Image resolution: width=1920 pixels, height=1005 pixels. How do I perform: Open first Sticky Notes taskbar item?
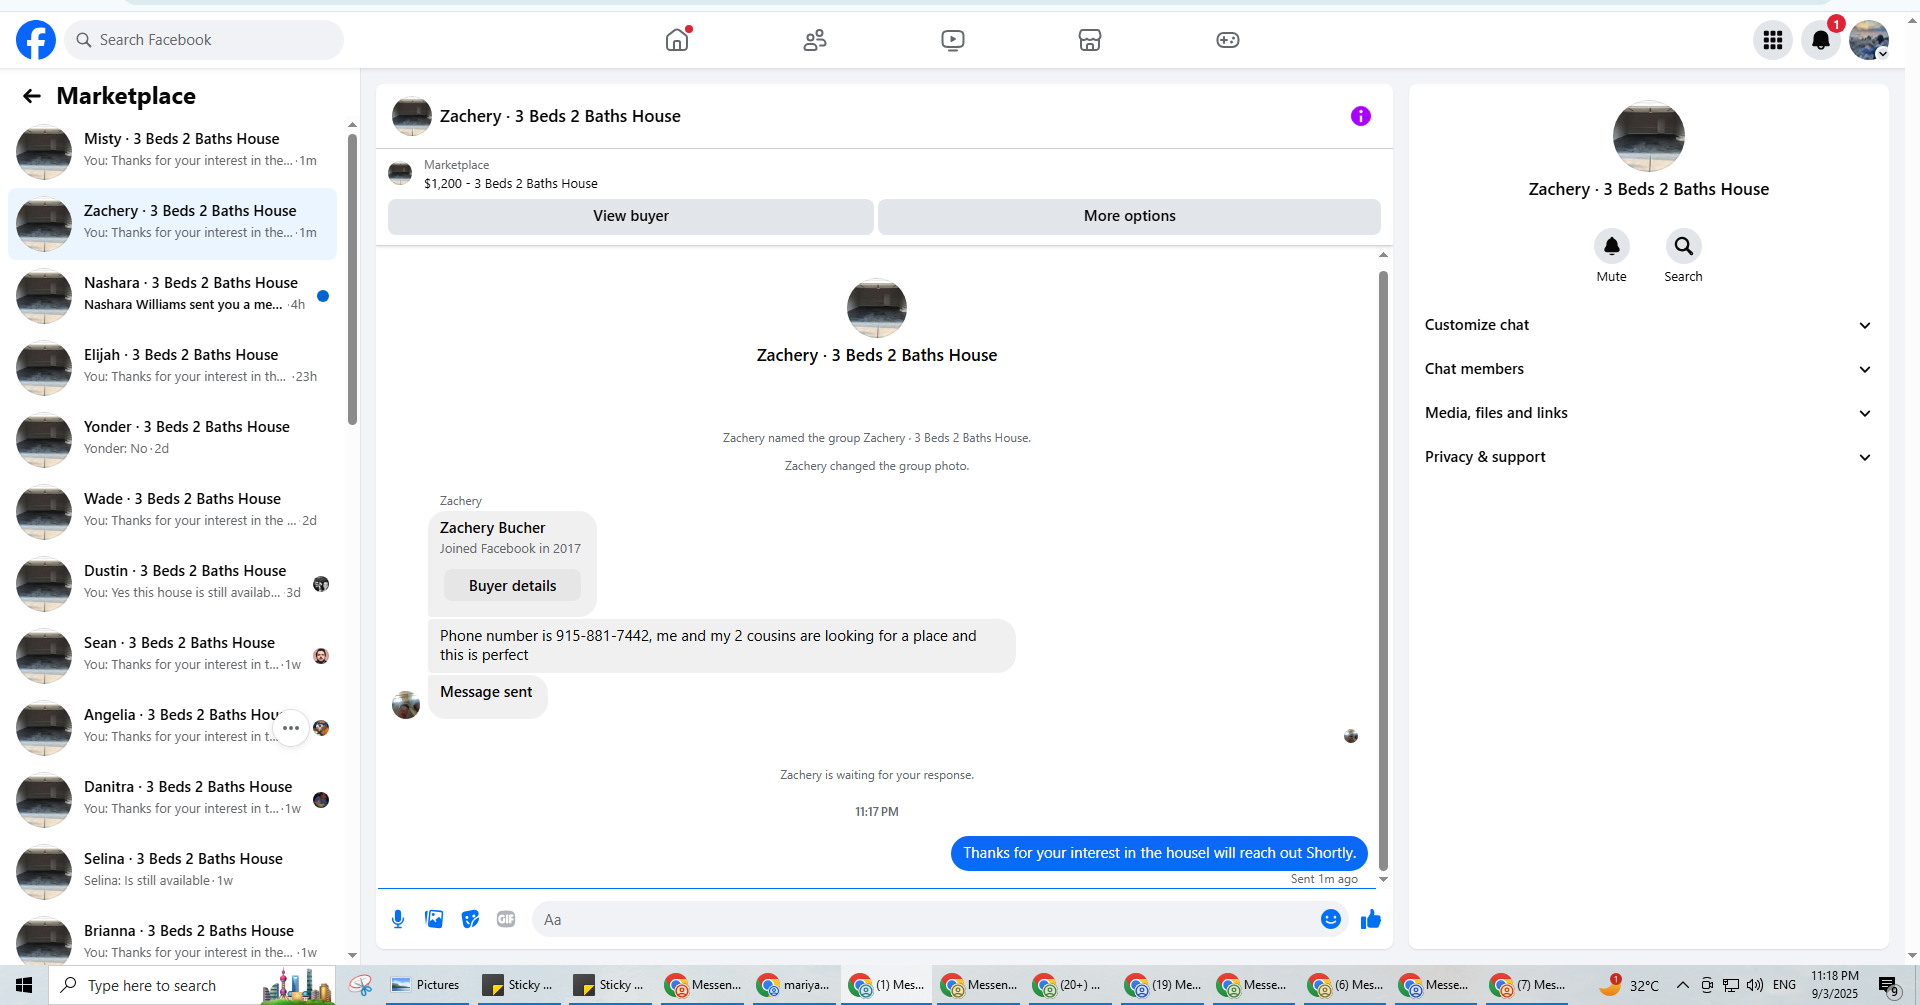[x=517, y=985]
